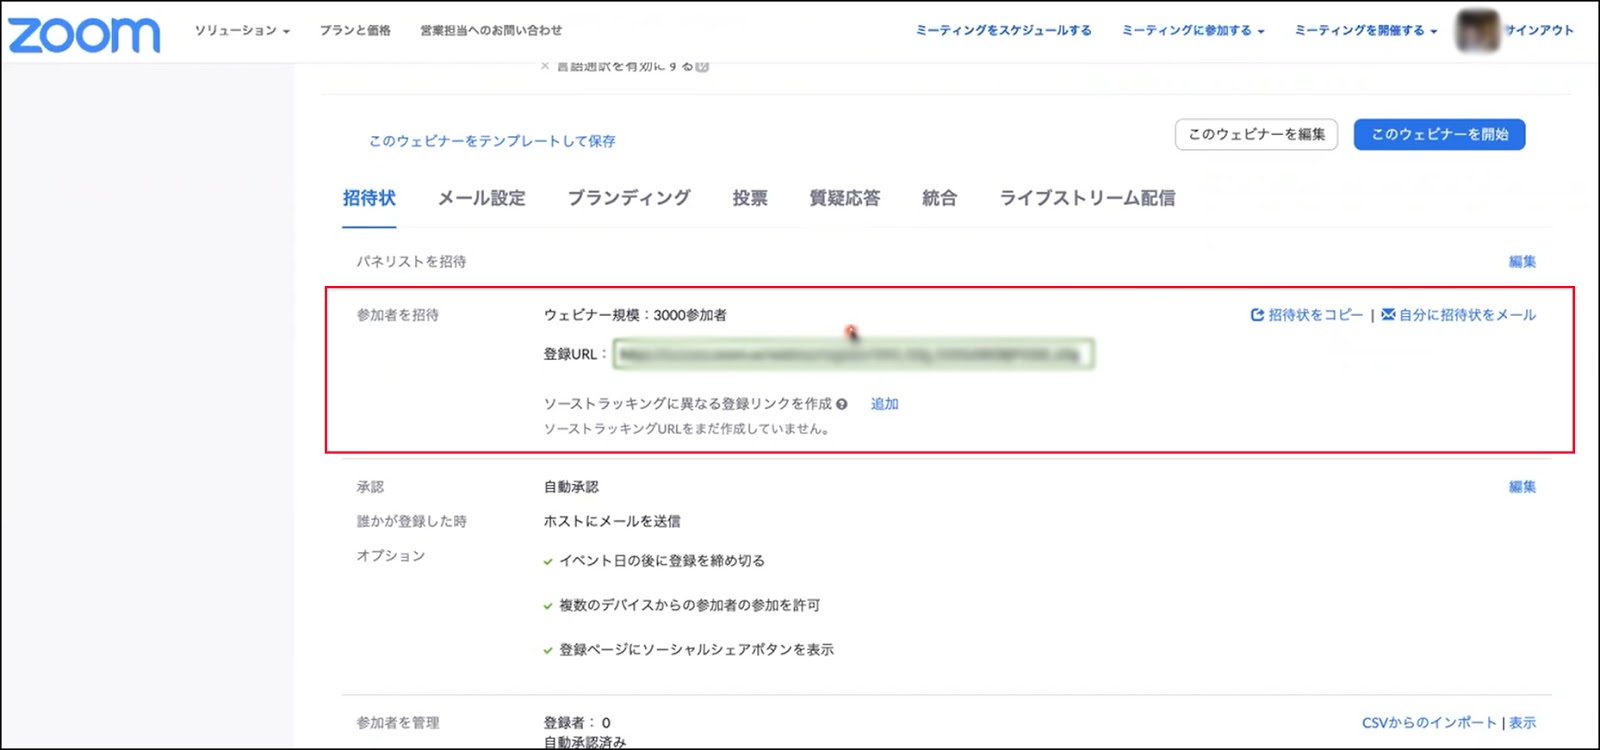
Task: Click the blurred profile avatar
Action: (1478, 30)
